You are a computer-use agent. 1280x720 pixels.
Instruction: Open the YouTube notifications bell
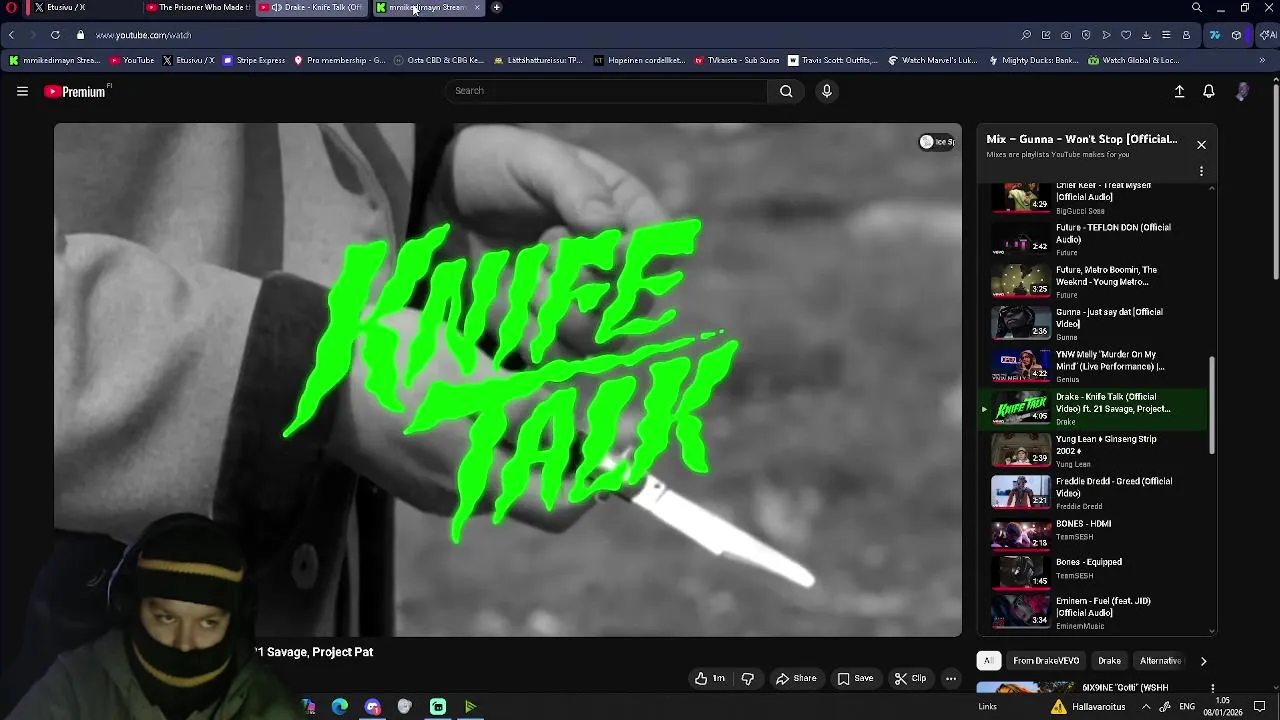1209,91
